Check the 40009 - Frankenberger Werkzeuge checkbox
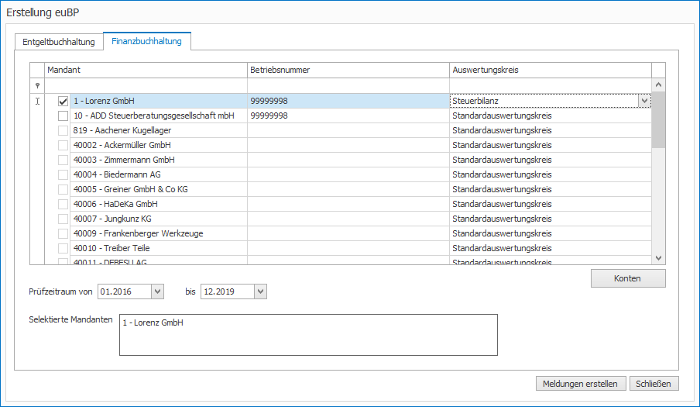The height and width of the screenshot is (407, 700). coord(63,234)
